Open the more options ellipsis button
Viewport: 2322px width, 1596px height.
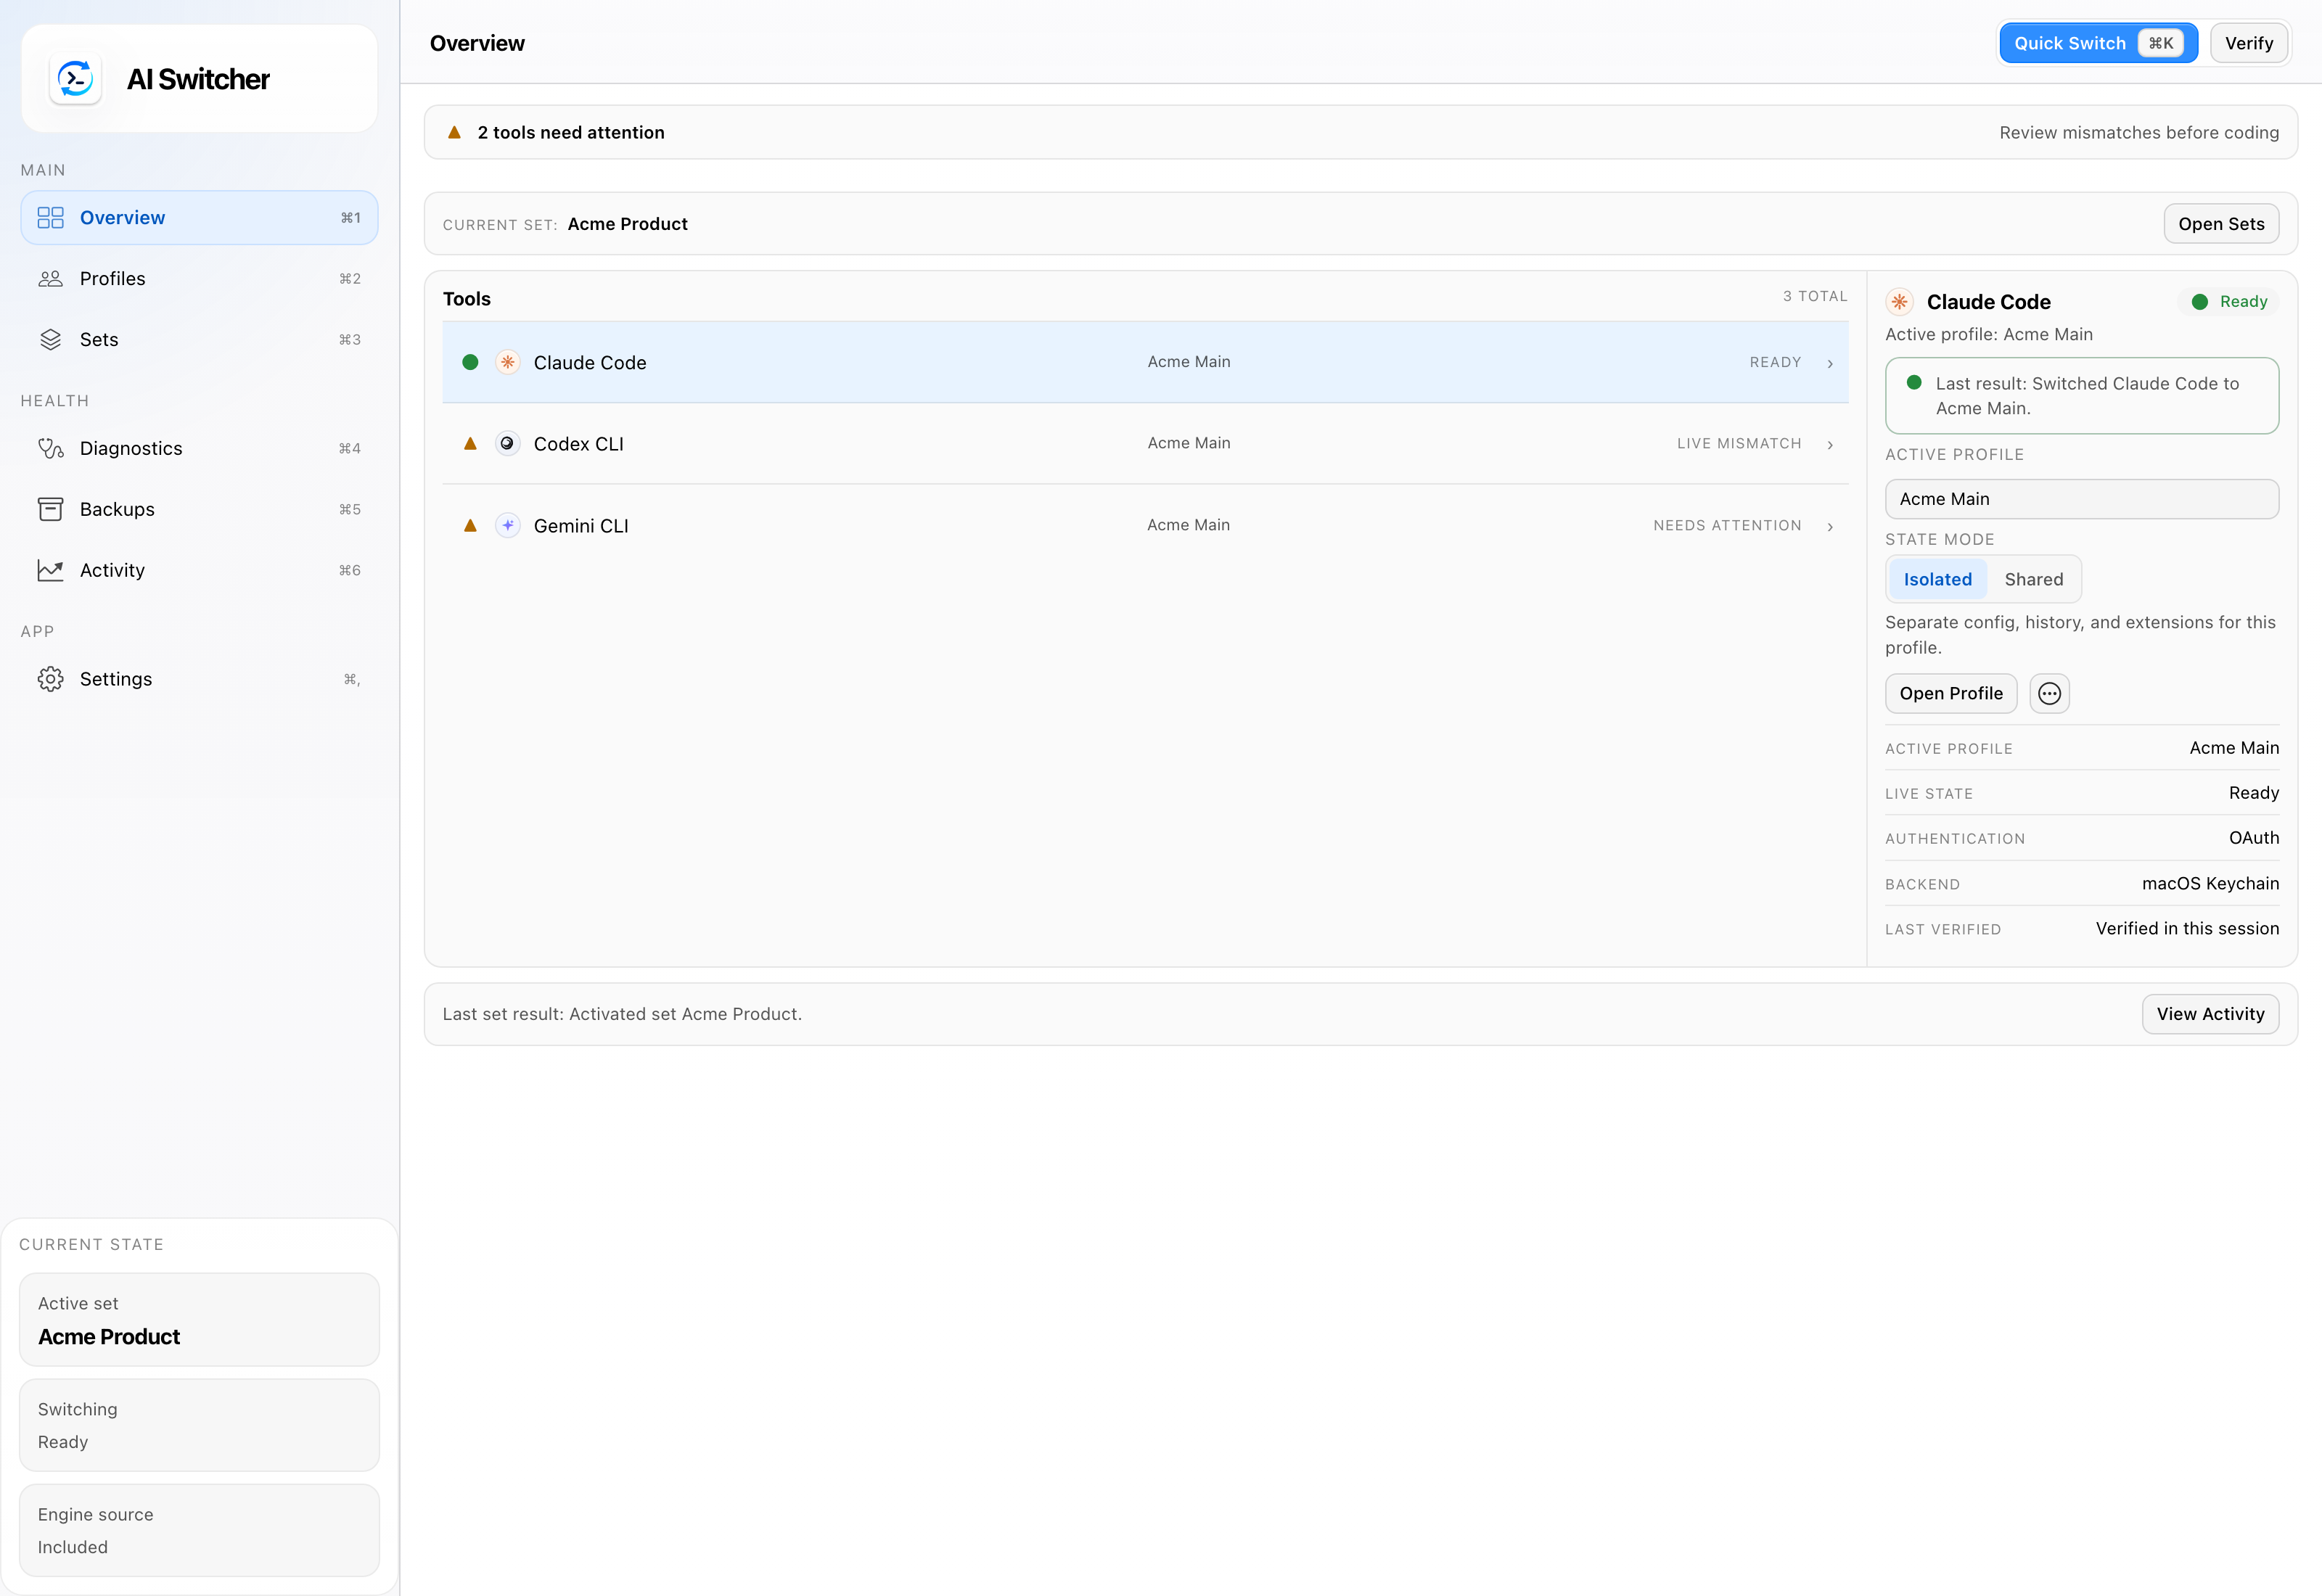tap(2049, 693)
